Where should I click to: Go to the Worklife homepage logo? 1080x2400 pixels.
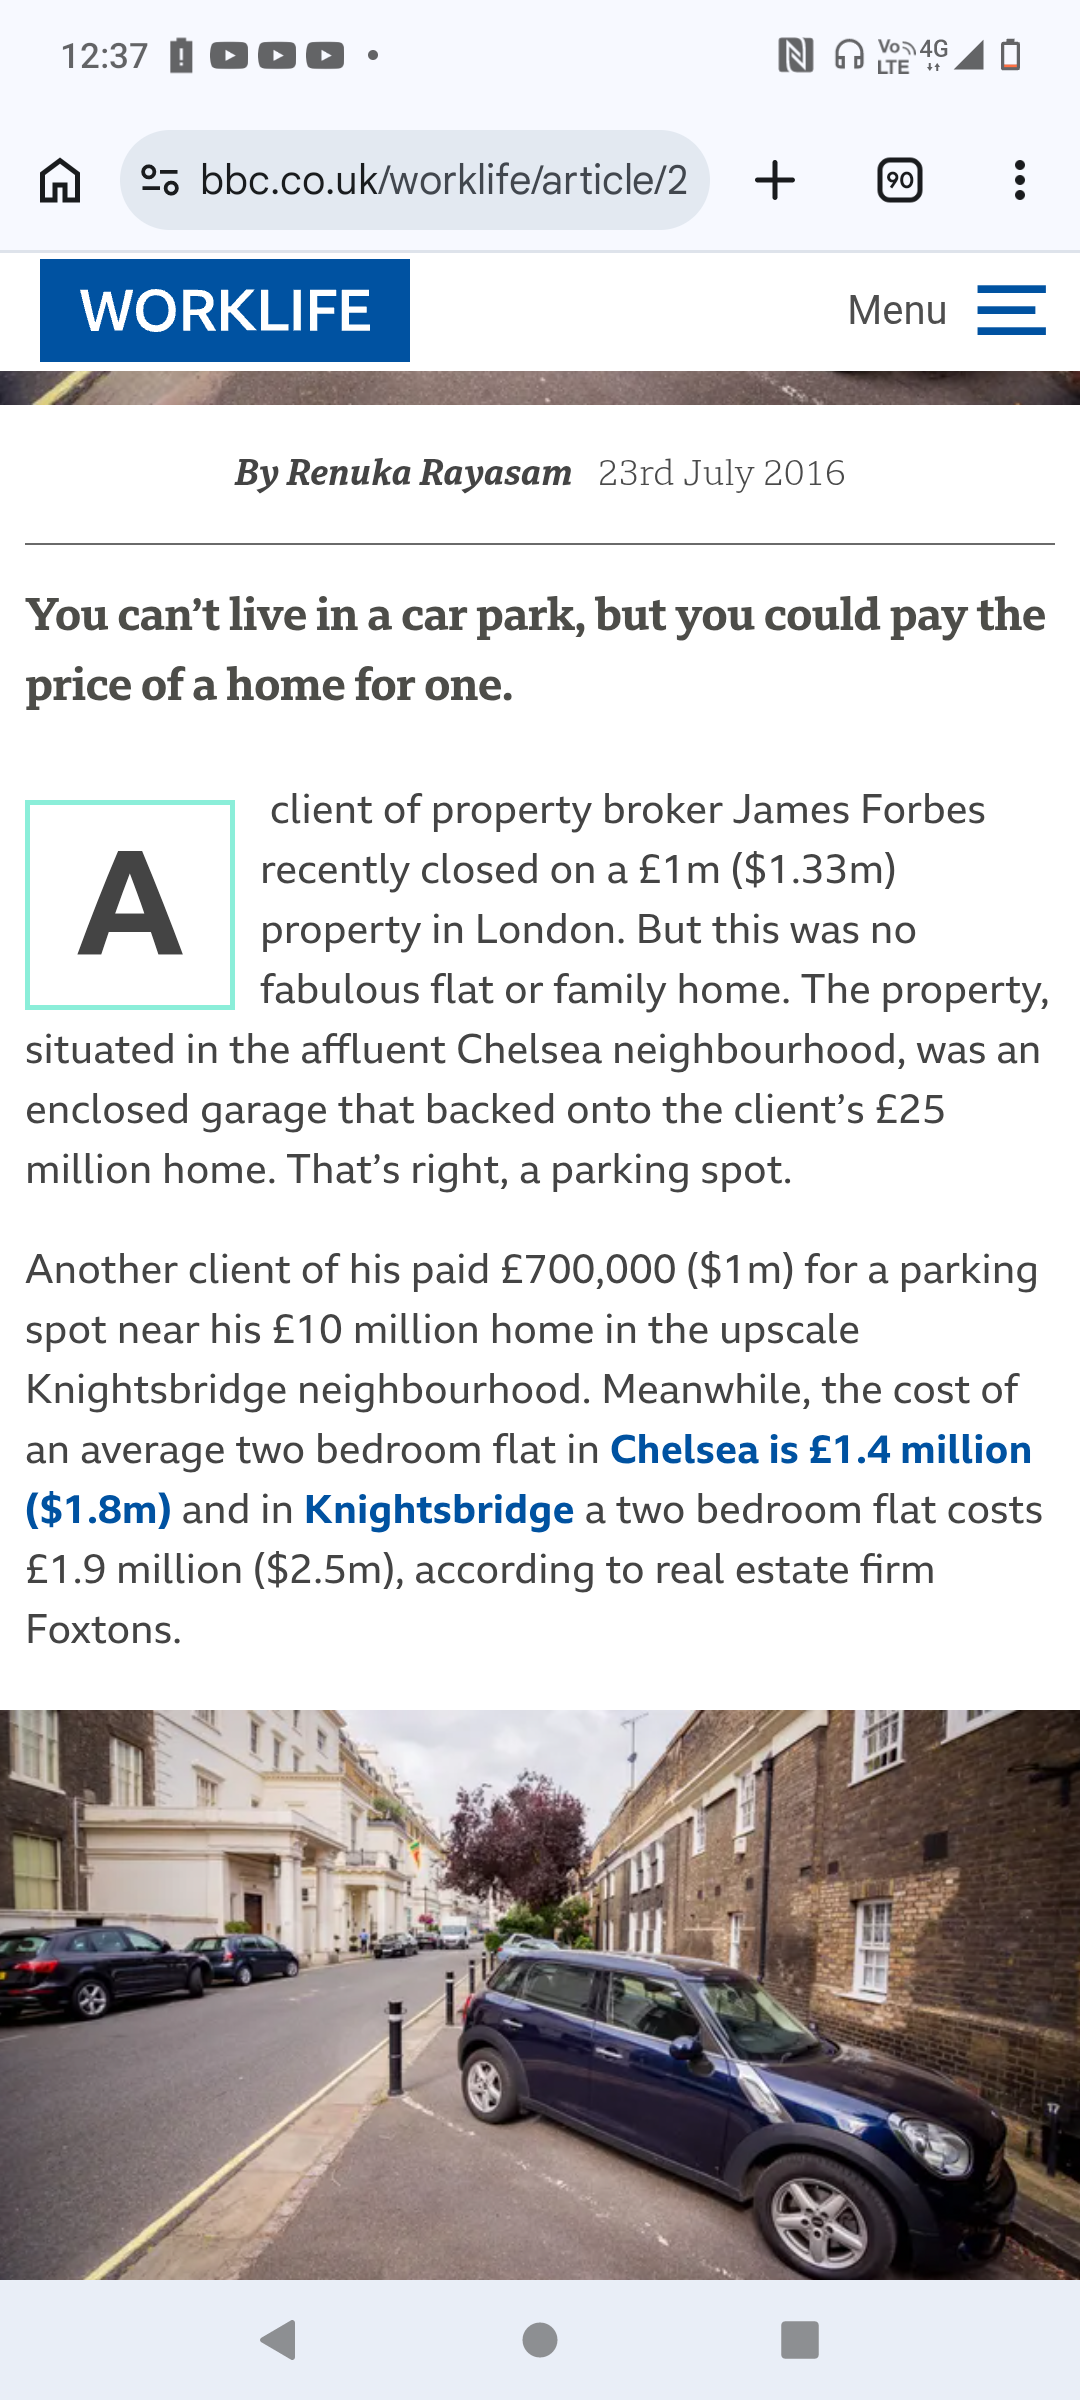(225, 310)
